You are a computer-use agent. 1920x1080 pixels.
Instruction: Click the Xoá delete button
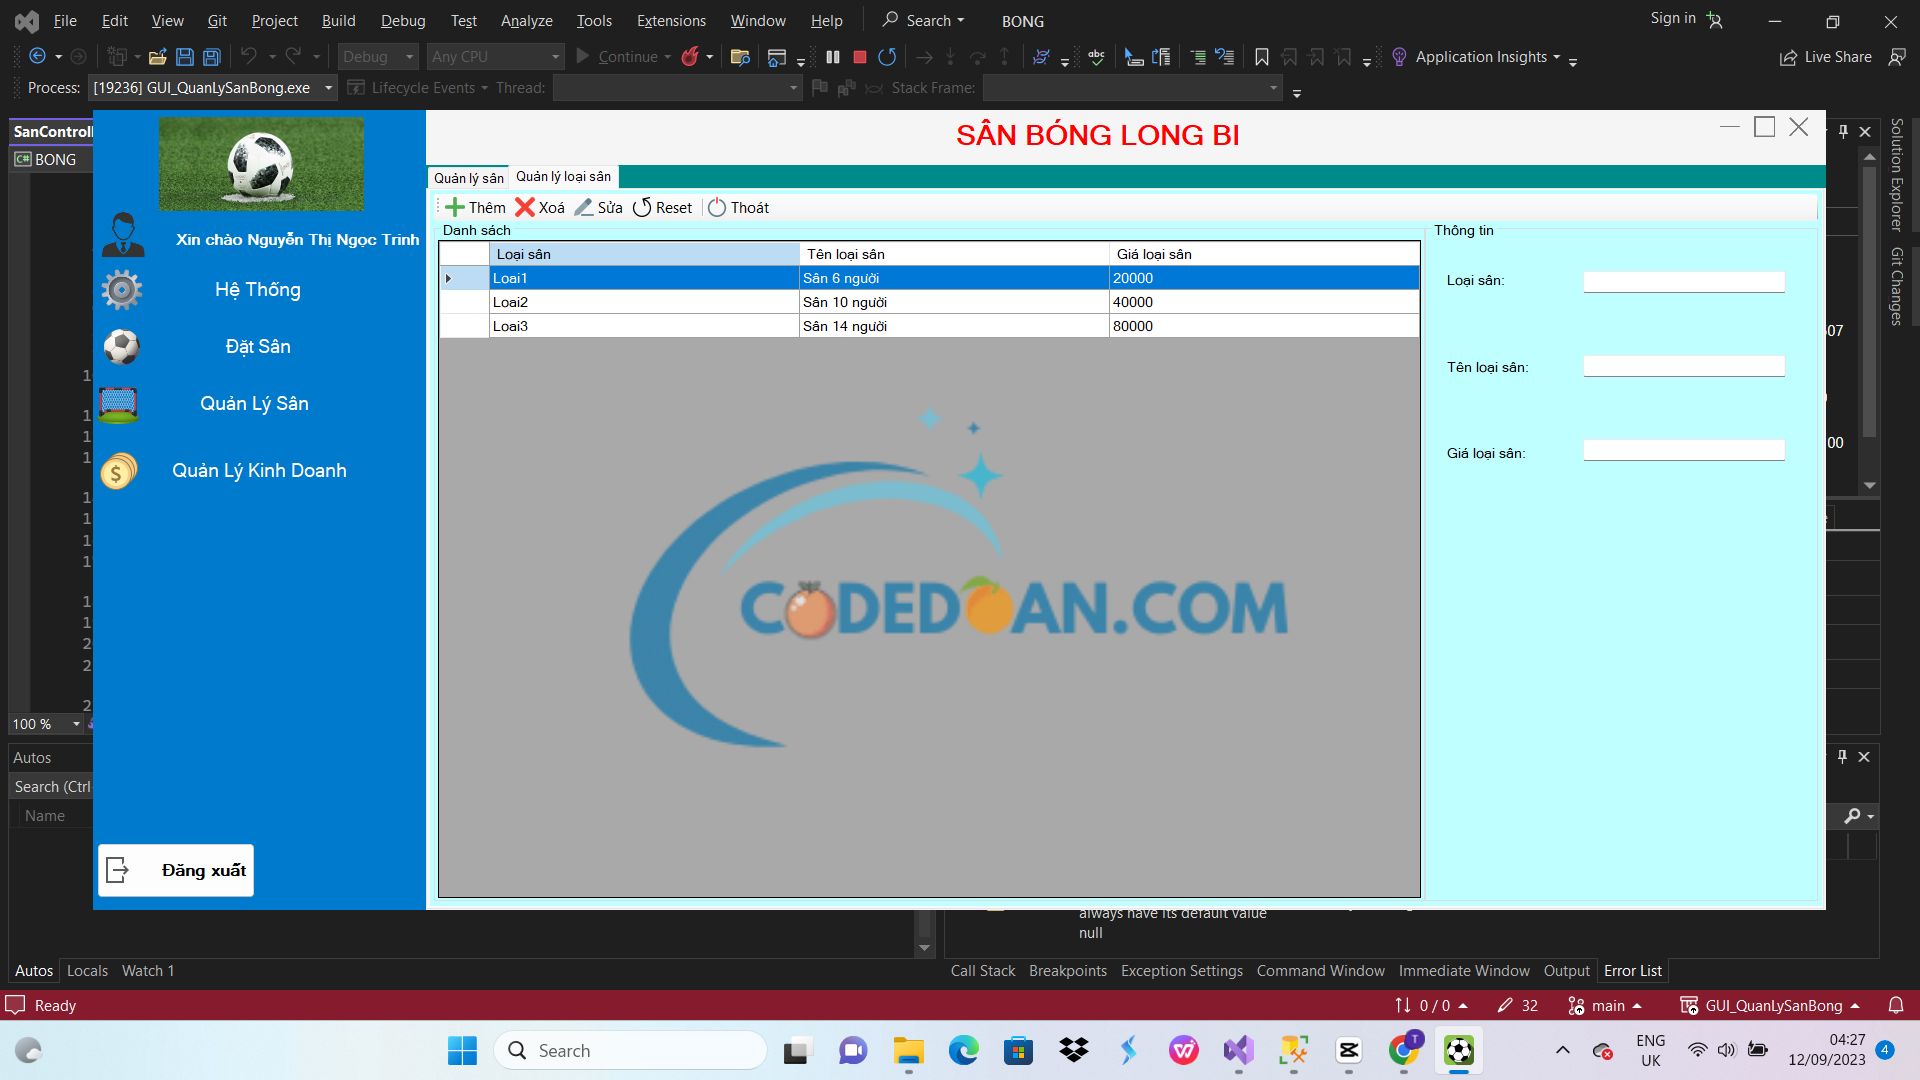point(540,207)
